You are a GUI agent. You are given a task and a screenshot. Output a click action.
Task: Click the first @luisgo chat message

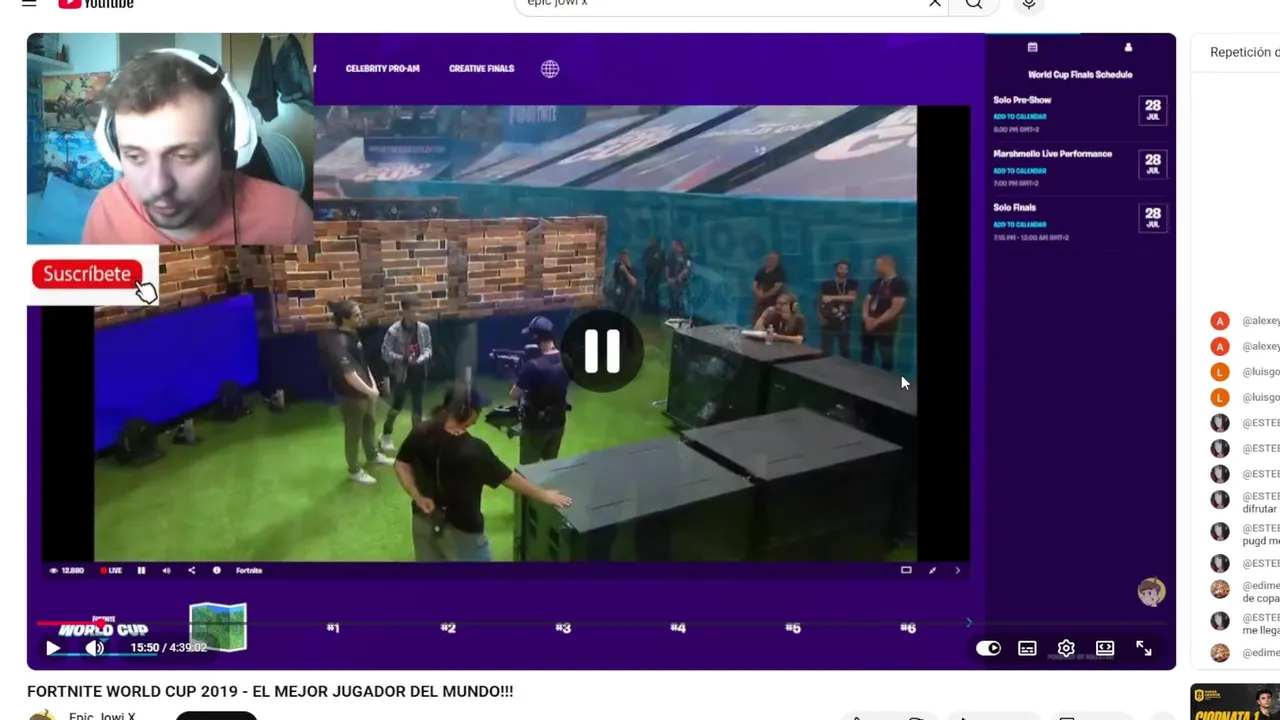1260,372
